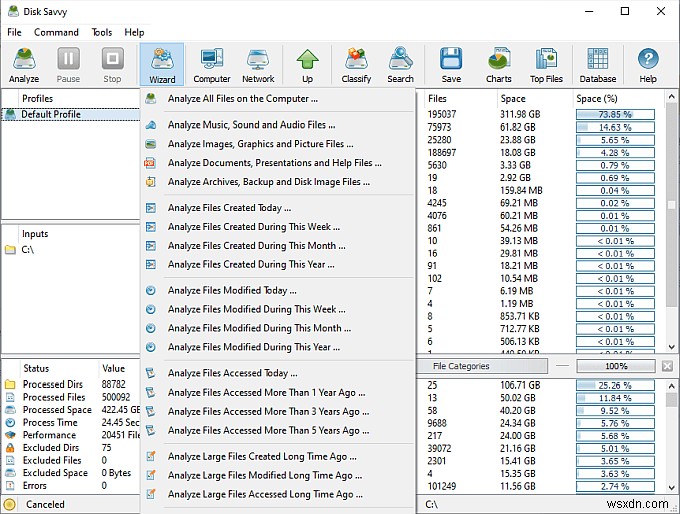Click the Default Profile icon
Image resolution: width=680 pixels, height=514 pixels.
point(10,115)
